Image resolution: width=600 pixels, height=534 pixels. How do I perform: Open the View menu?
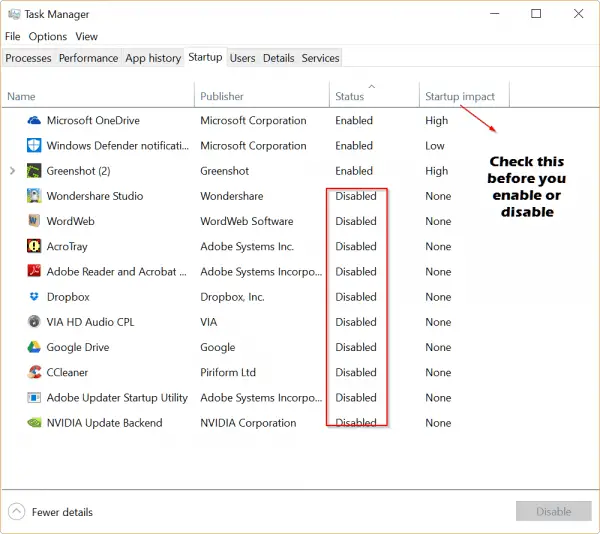86,37
